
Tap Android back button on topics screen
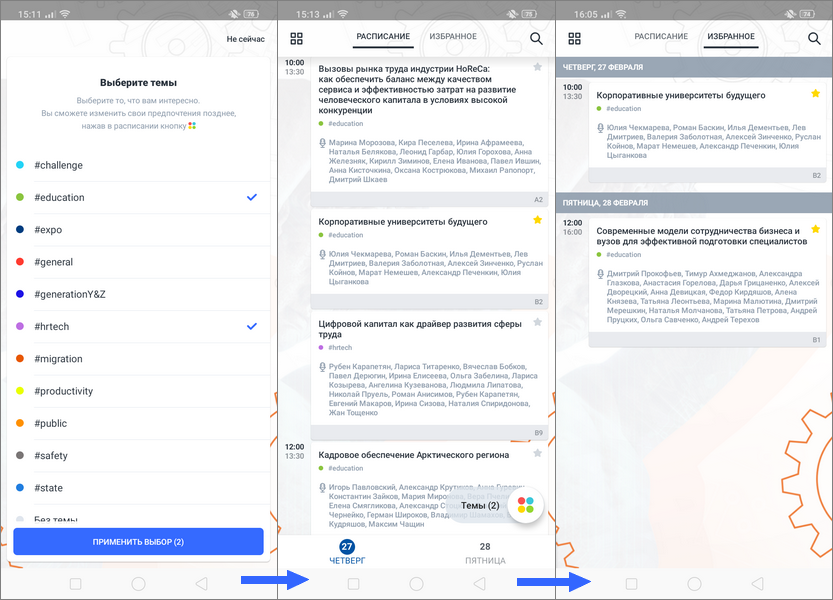(x=201, y=584)
